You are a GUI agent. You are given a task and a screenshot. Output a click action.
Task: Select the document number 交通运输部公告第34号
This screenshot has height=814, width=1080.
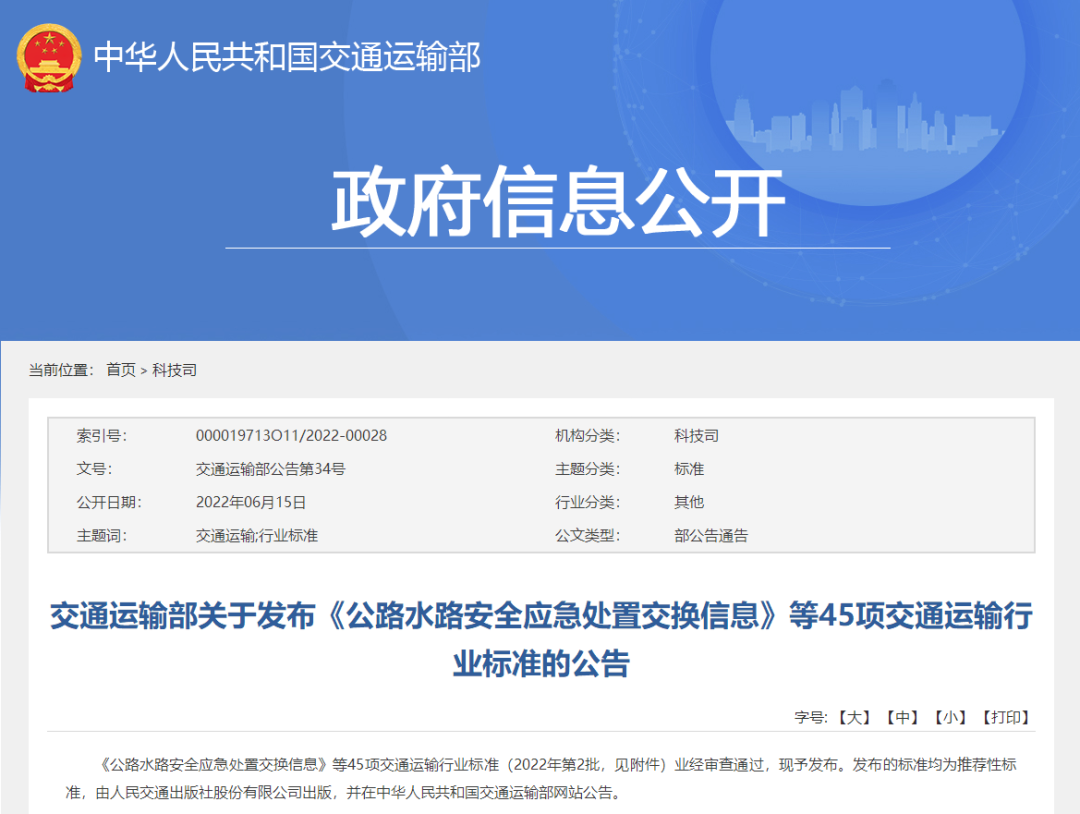(270, 469)
